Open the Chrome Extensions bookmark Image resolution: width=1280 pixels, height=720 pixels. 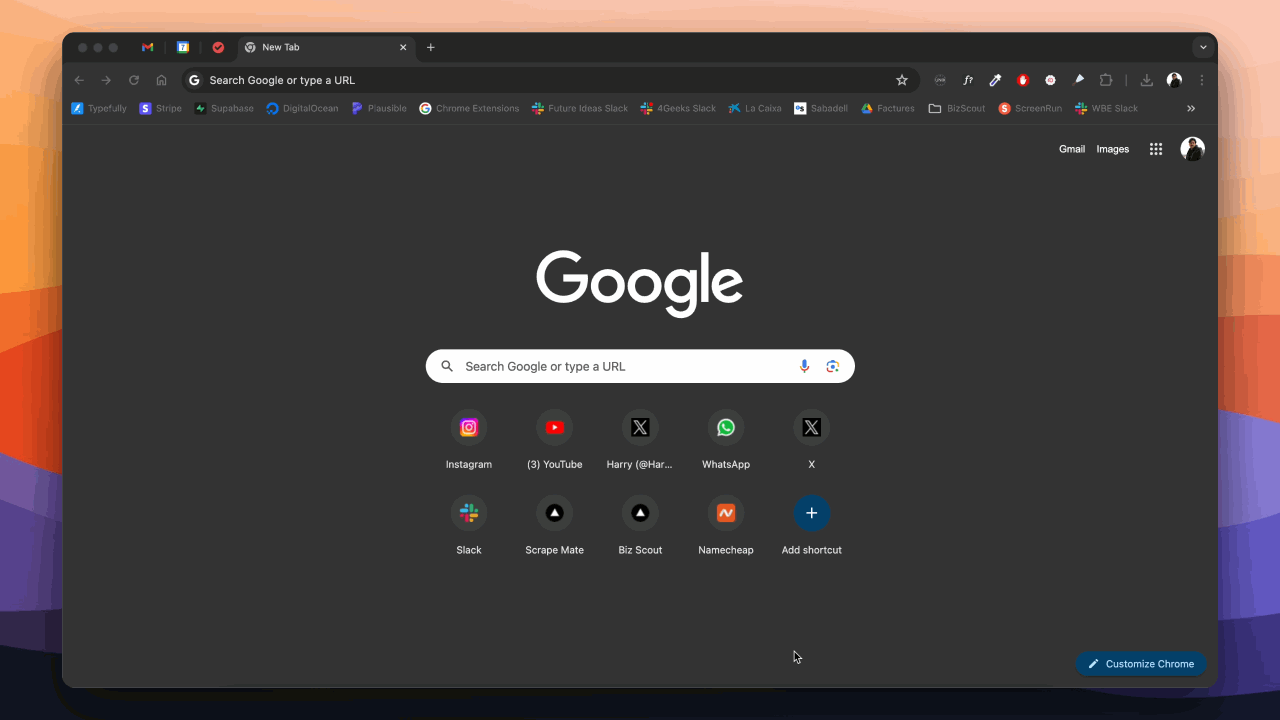coord(469,108)
